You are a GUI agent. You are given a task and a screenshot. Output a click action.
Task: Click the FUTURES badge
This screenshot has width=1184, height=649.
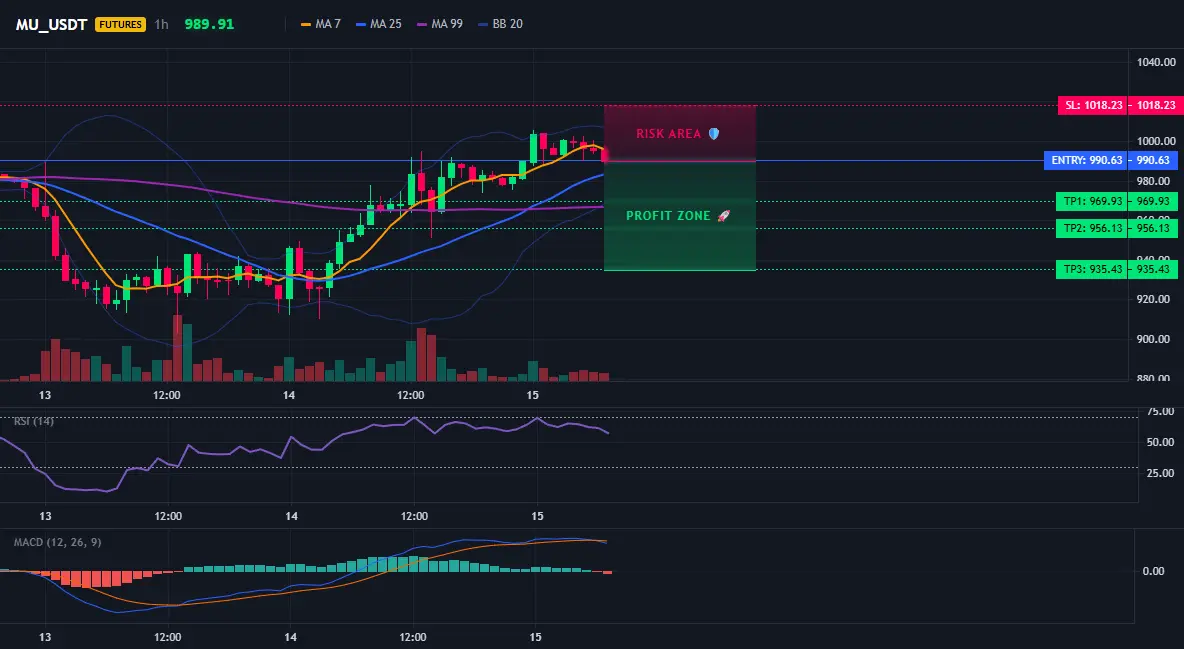(121, 24)
